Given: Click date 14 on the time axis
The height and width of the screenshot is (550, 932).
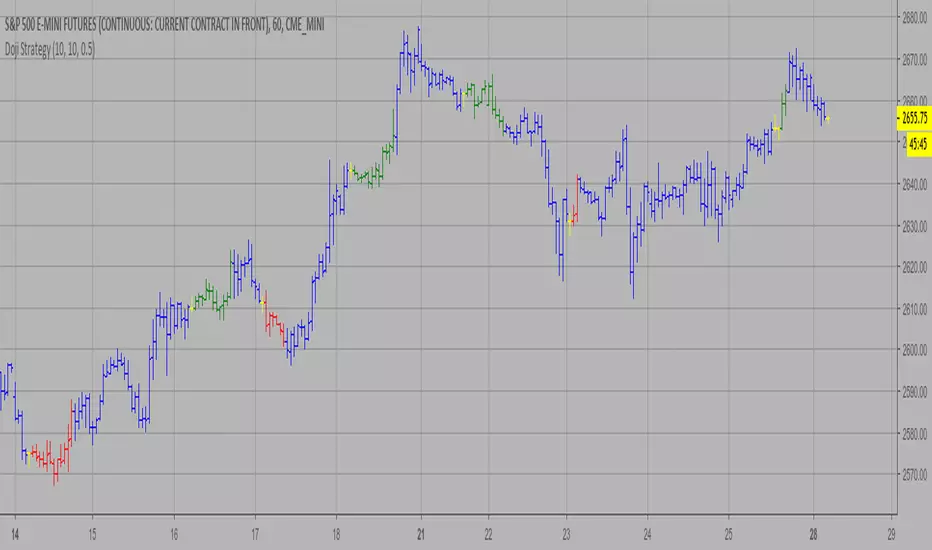Looking at the screenshot, I should (x=15, y=535).
